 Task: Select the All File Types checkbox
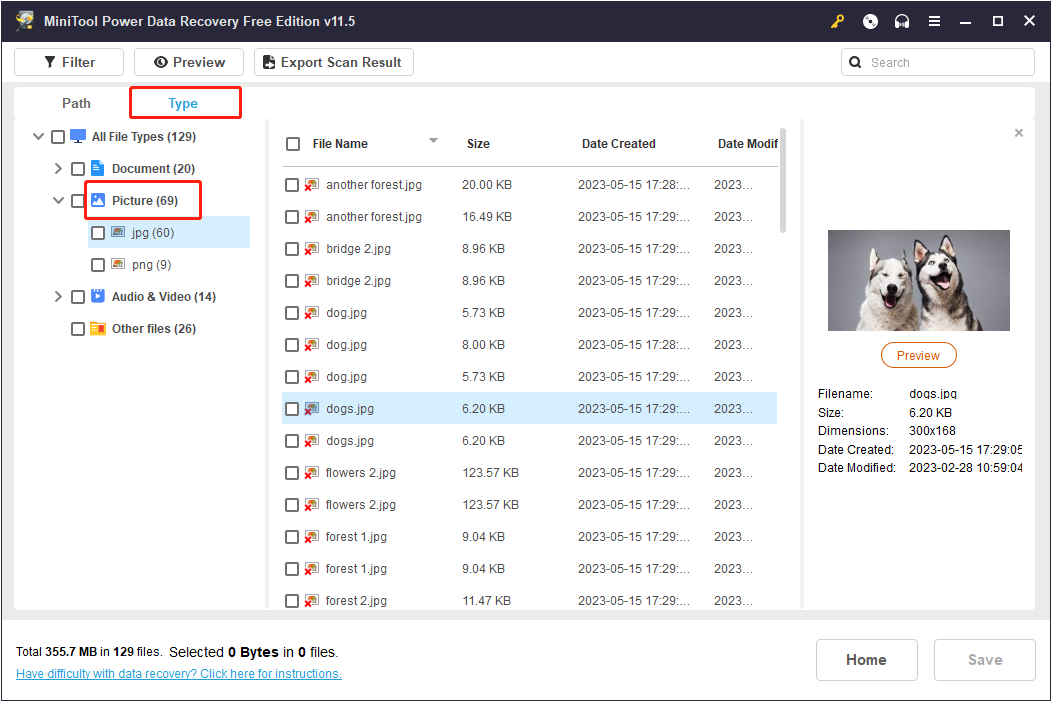[x=57, y=136]
